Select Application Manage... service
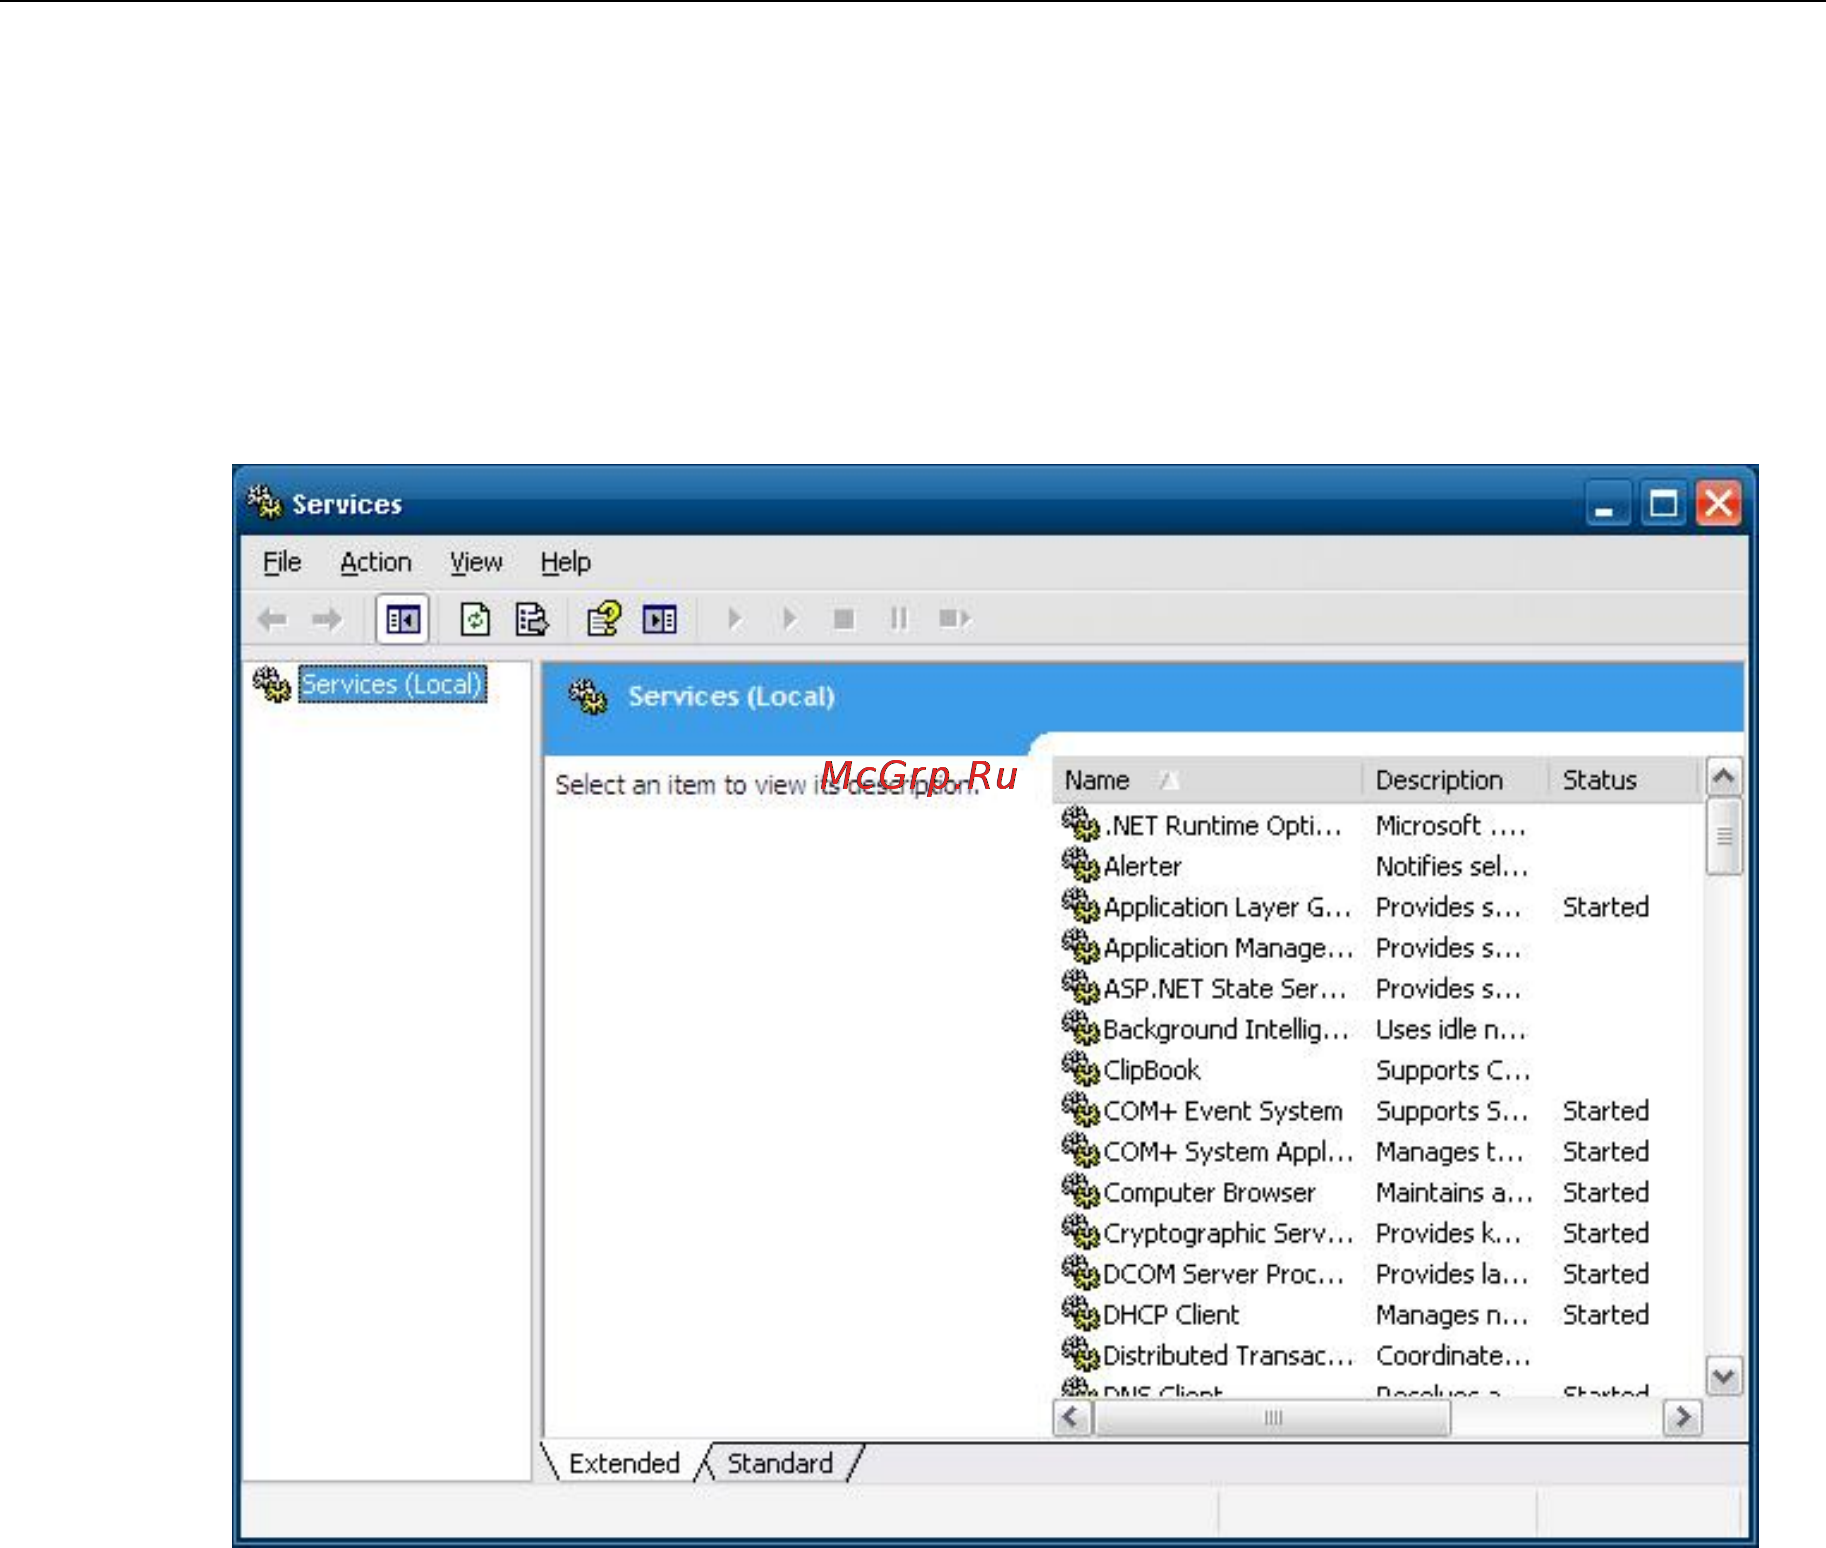Screen dimensions: 1826x1548 coord(1380,947)
